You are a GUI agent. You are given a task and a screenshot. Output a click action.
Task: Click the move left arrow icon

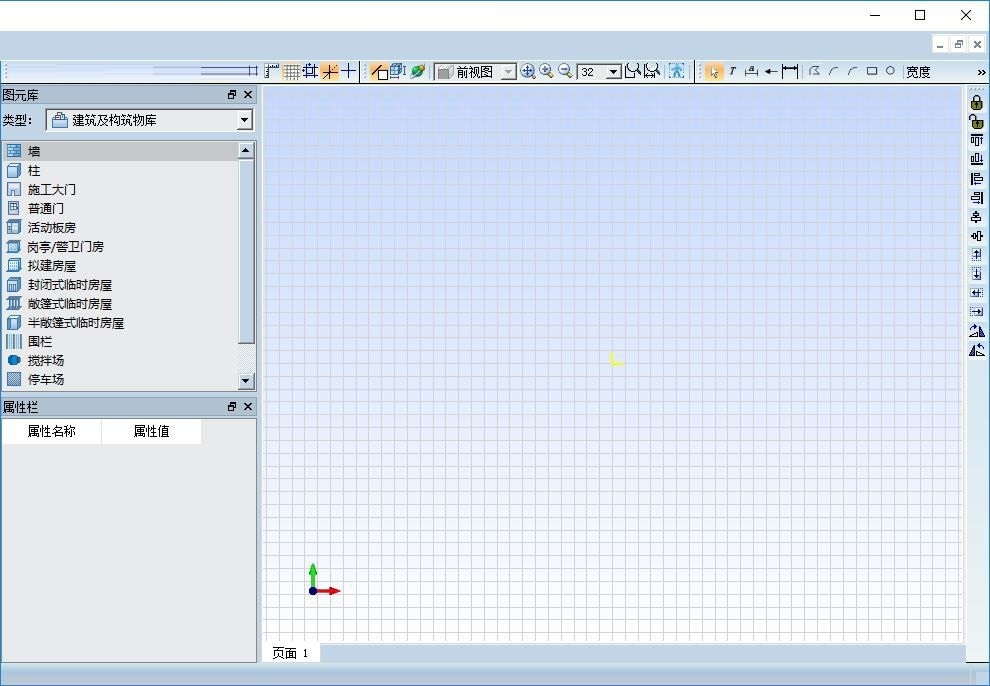[x=977, y=292]
